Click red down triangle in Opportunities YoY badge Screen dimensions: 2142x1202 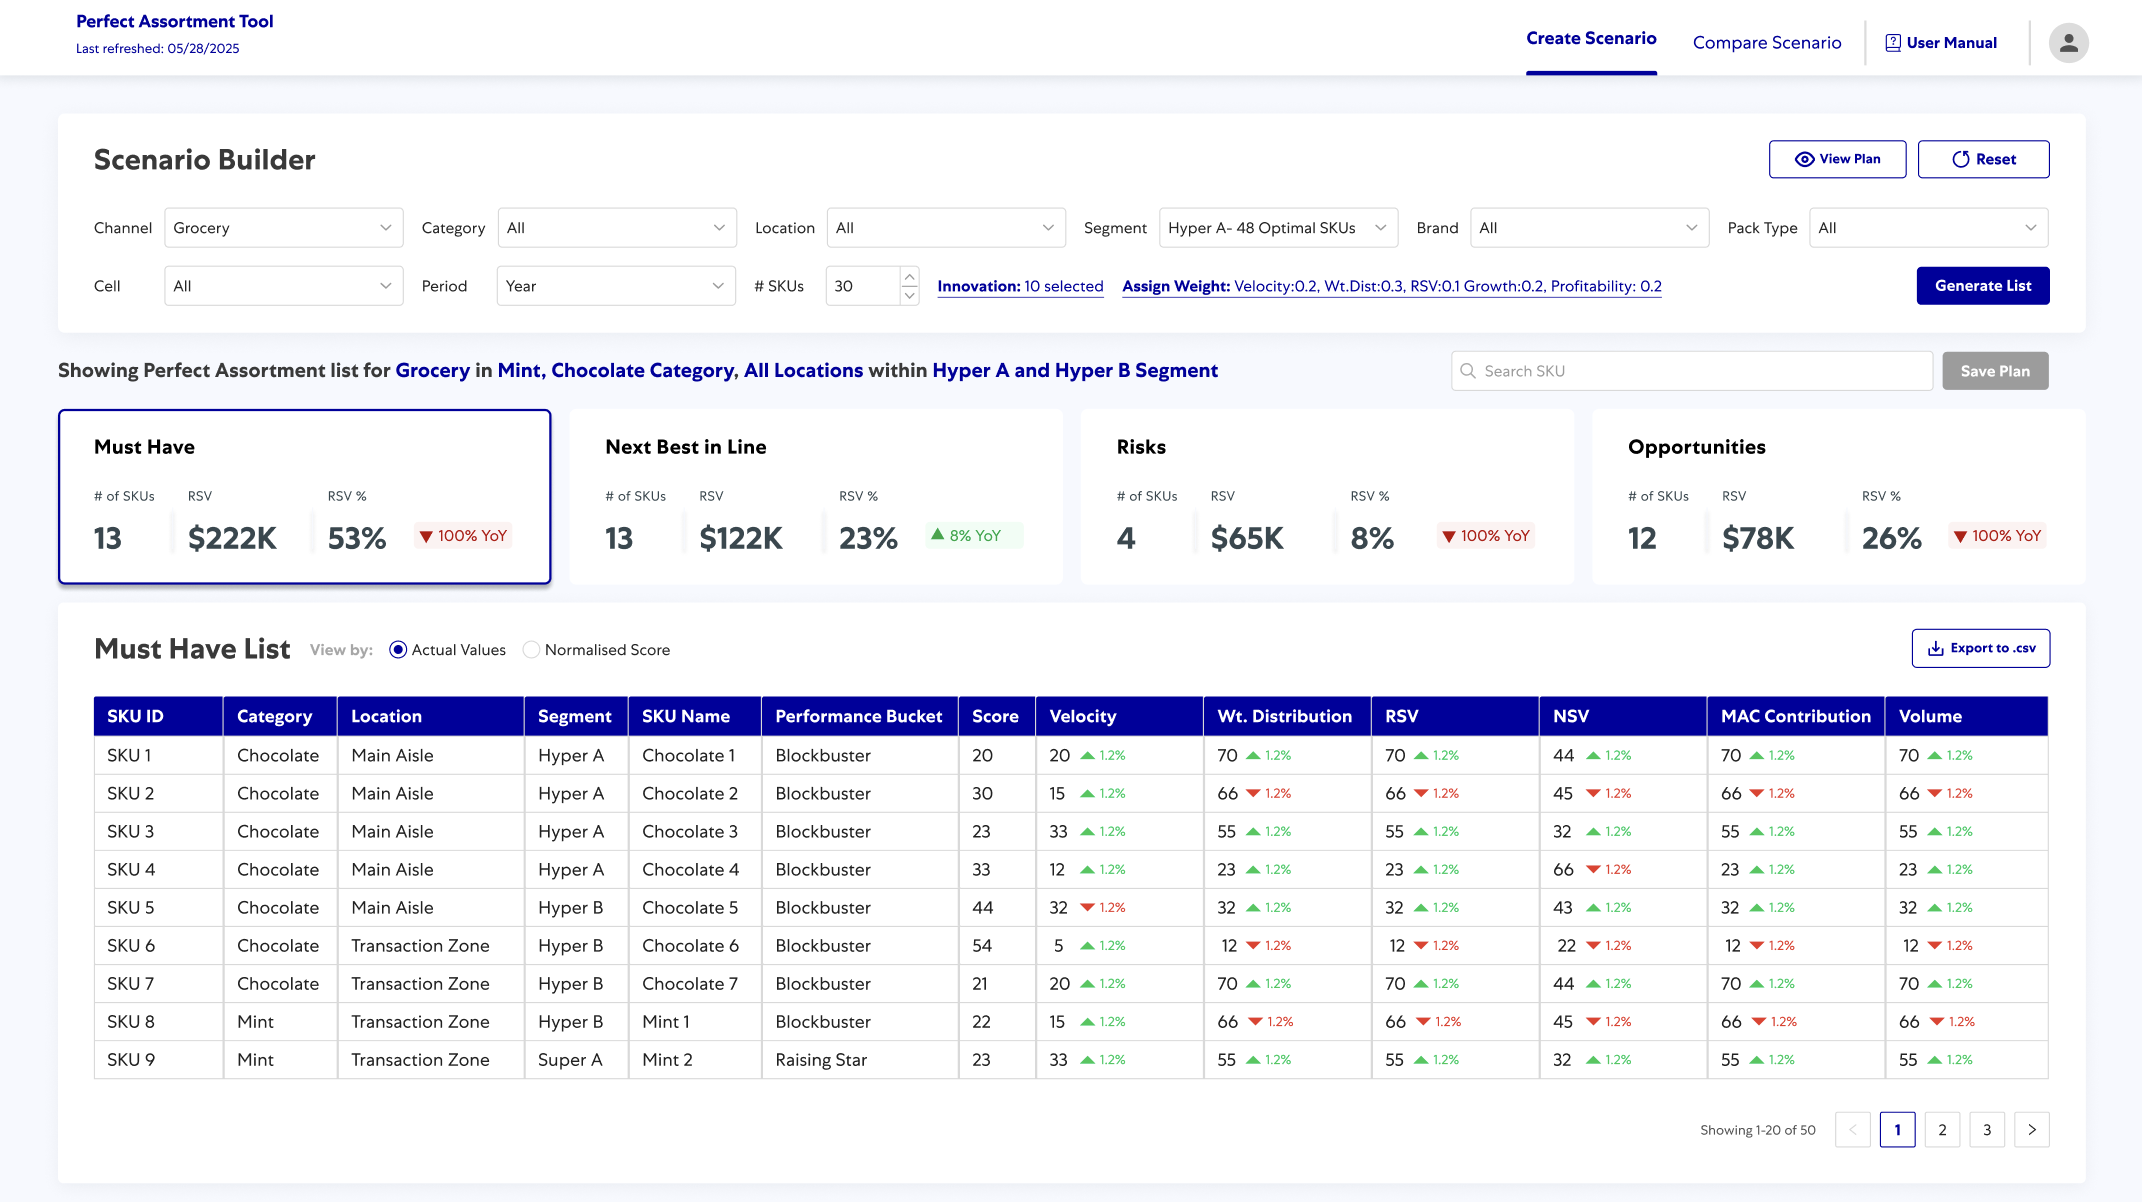pos(1960,537)
